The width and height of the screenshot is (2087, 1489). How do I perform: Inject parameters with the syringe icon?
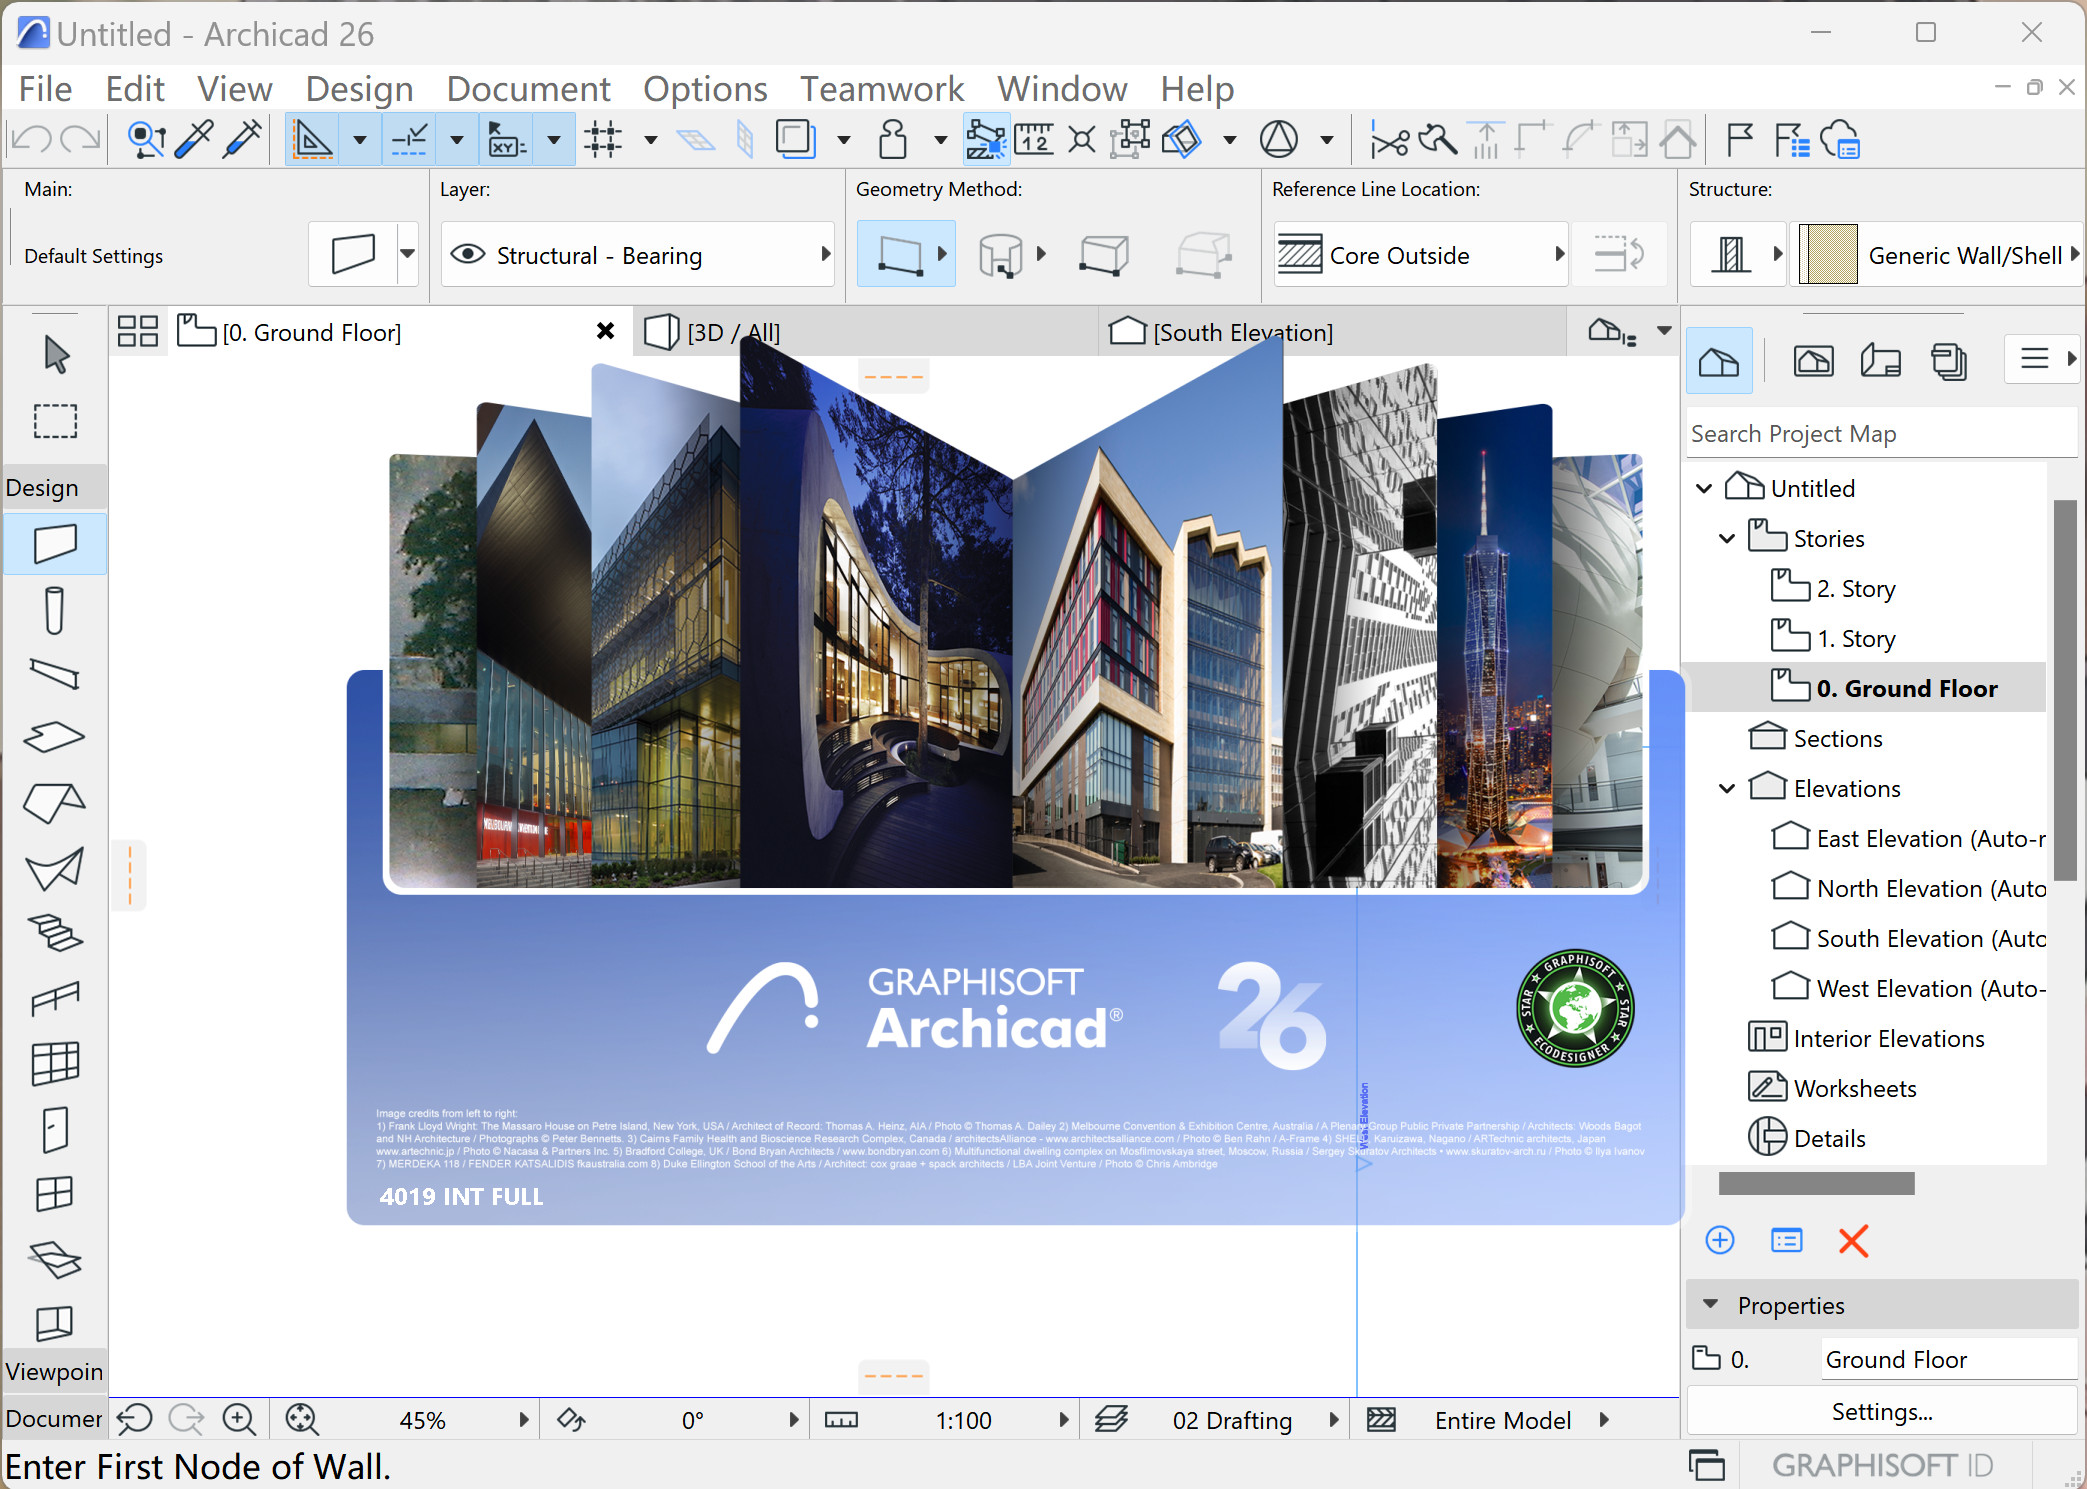(x=242, y=139)
